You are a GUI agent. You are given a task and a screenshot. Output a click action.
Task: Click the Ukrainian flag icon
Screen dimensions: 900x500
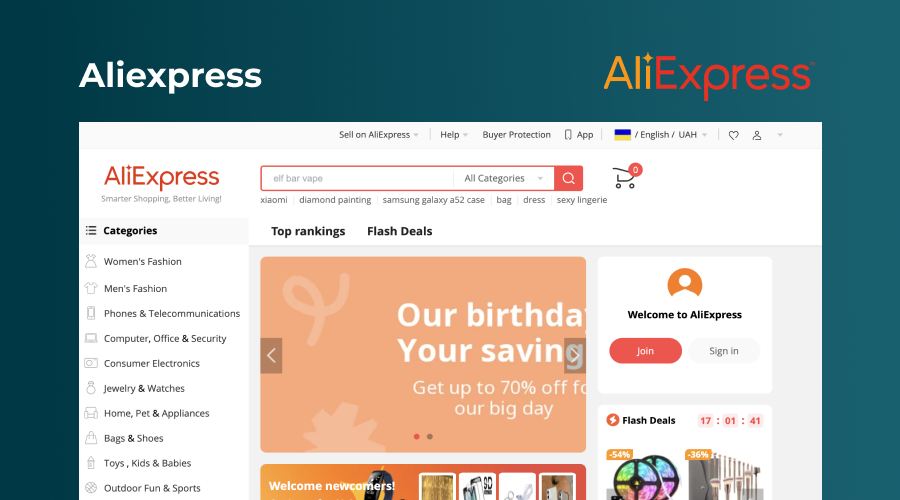click(x=622, y=134)
